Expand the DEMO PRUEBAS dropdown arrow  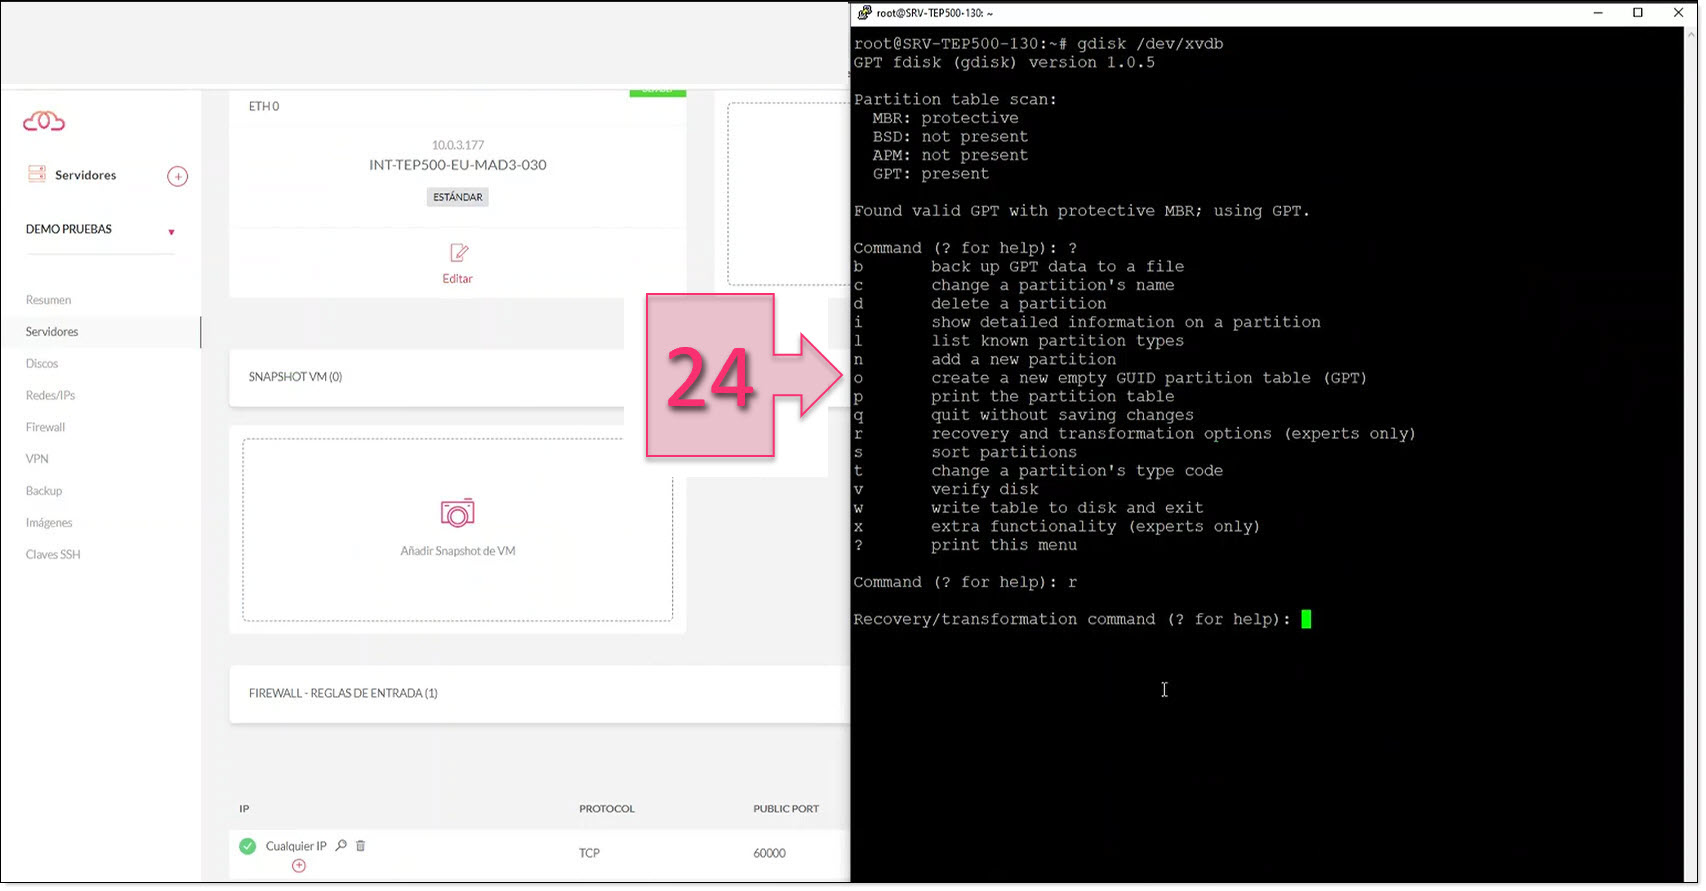[x=171, y=232]
